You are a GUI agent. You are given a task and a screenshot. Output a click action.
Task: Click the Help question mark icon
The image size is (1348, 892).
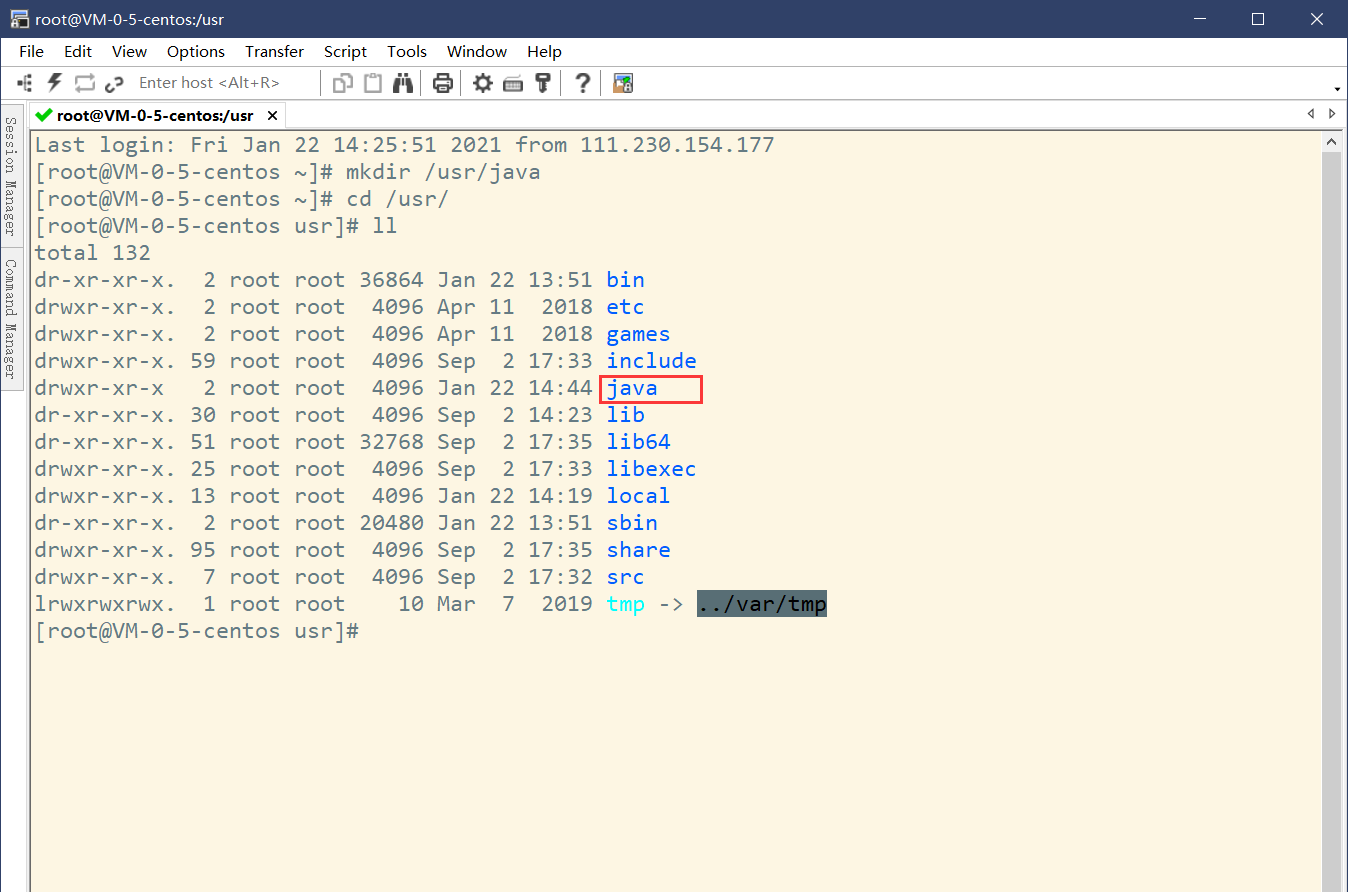coord(583,83)
